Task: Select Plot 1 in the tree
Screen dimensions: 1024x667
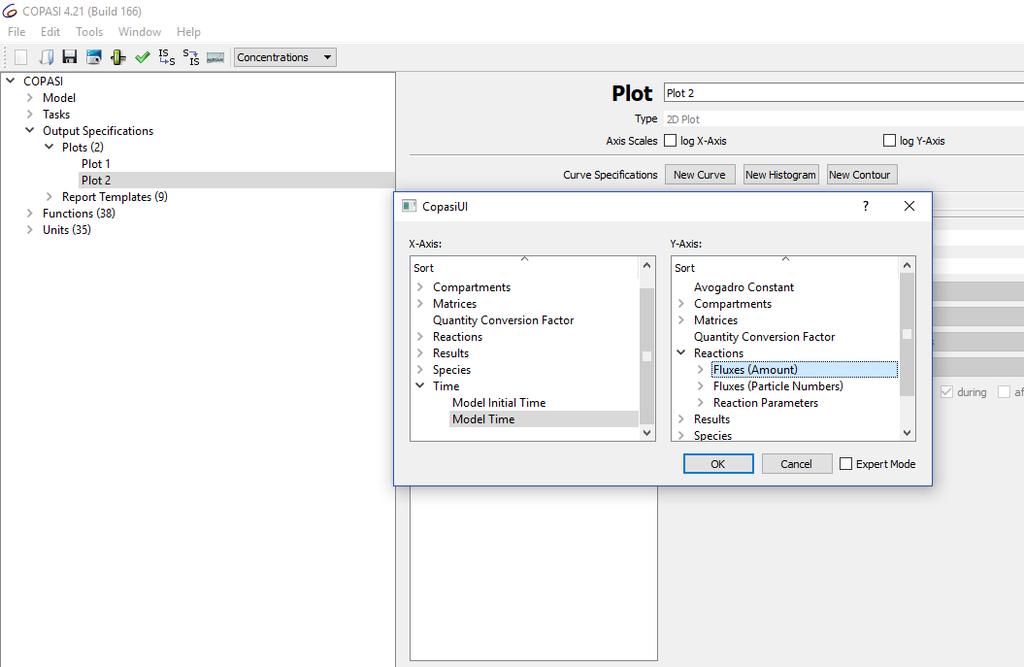Action: [x=96, y=164]
